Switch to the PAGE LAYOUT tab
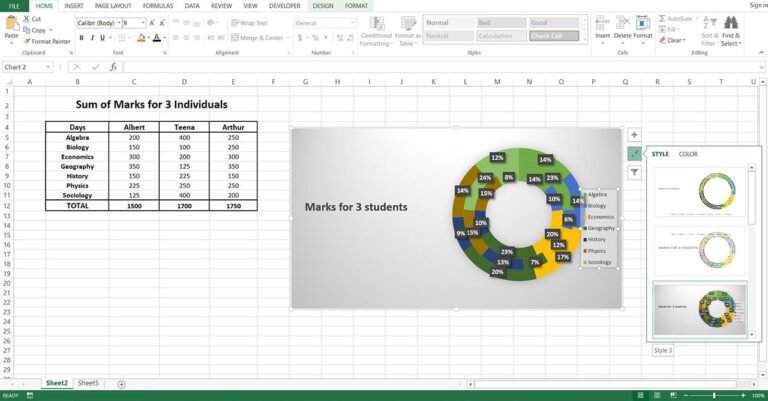 pyautogui.click(x=113, y=6)
